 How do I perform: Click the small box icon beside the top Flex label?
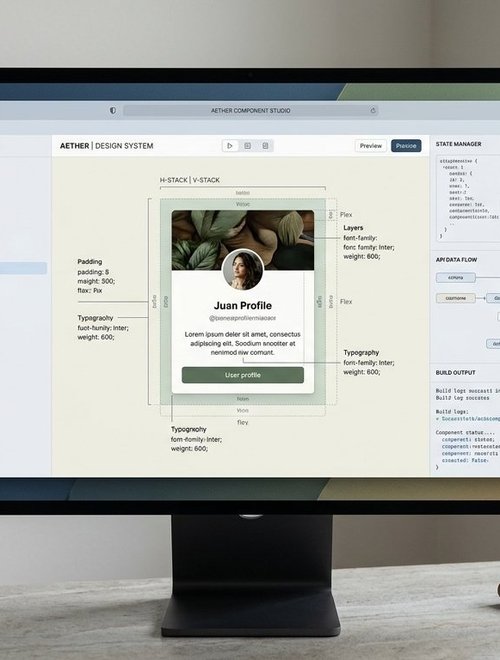[331, 215]
